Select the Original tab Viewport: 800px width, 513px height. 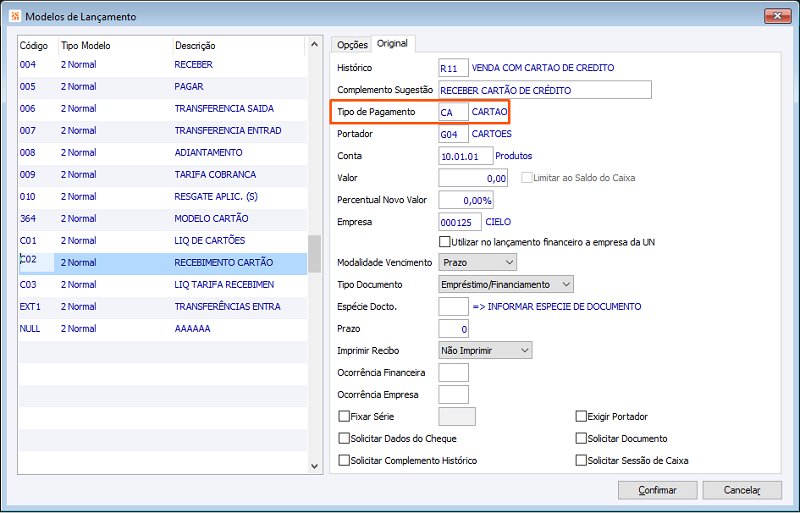pos(392,44)
